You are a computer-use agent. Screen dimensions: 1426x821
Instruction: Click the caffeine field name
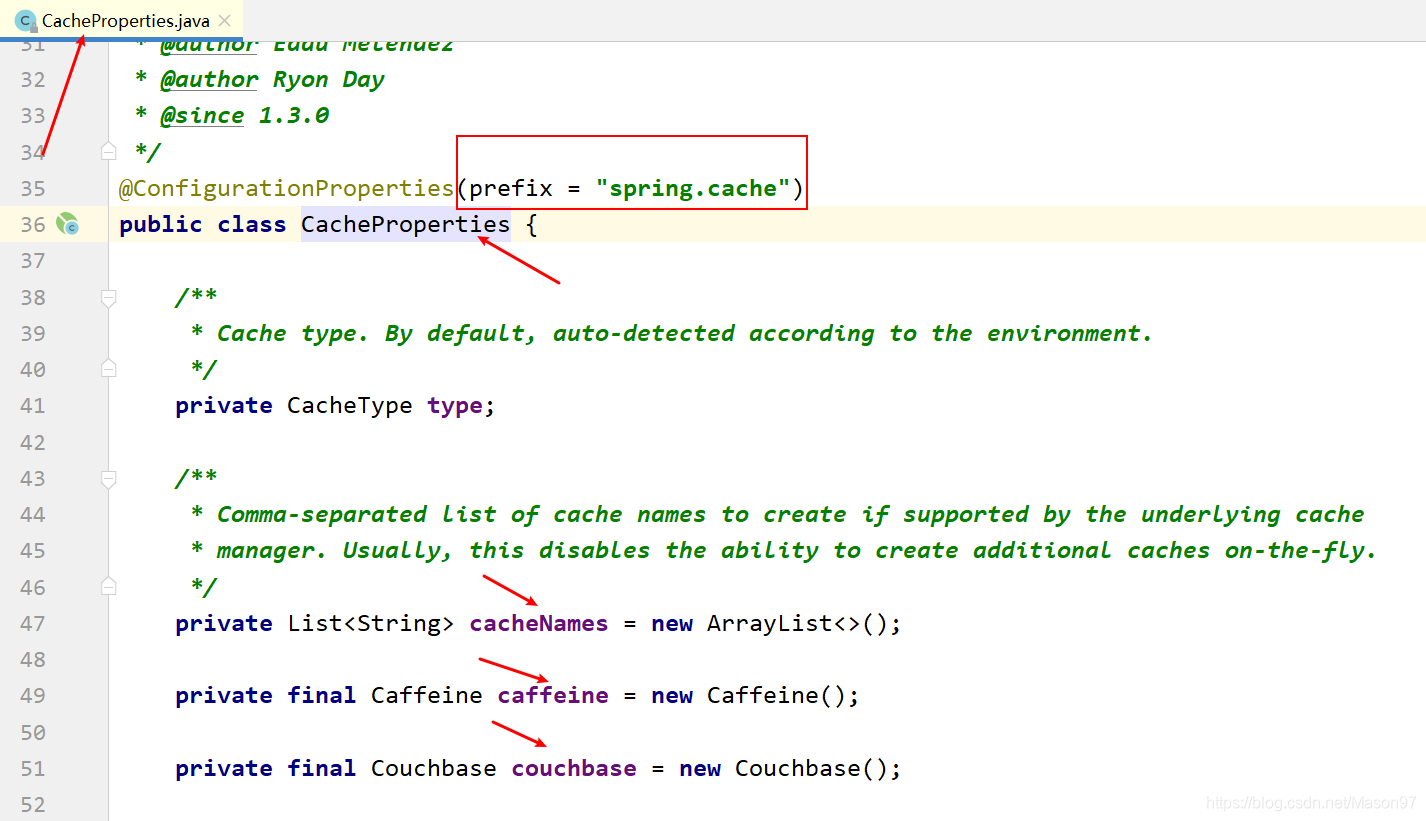[553, 695]
